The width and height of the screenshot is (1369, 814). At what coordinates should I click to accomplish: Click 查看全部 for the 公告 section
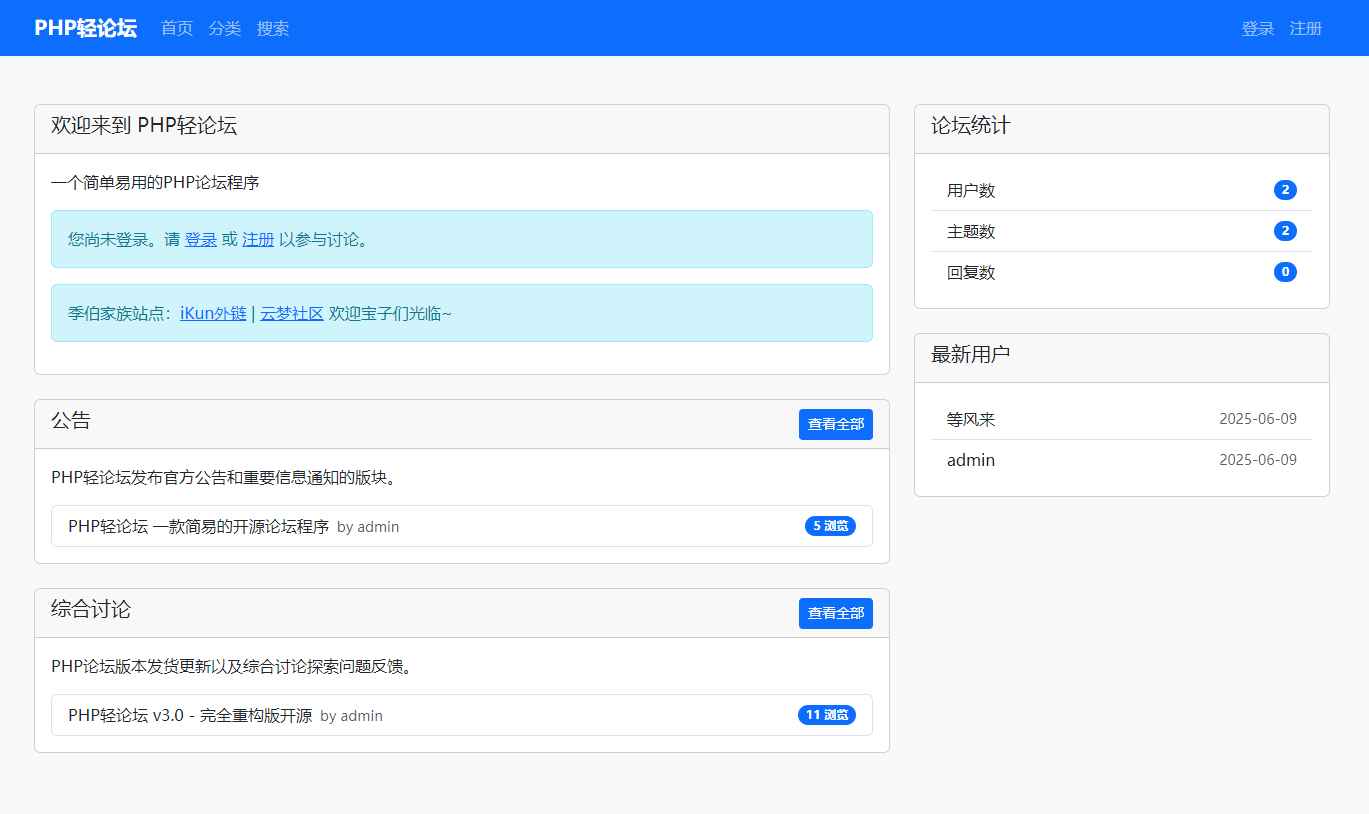coord(836,424)
